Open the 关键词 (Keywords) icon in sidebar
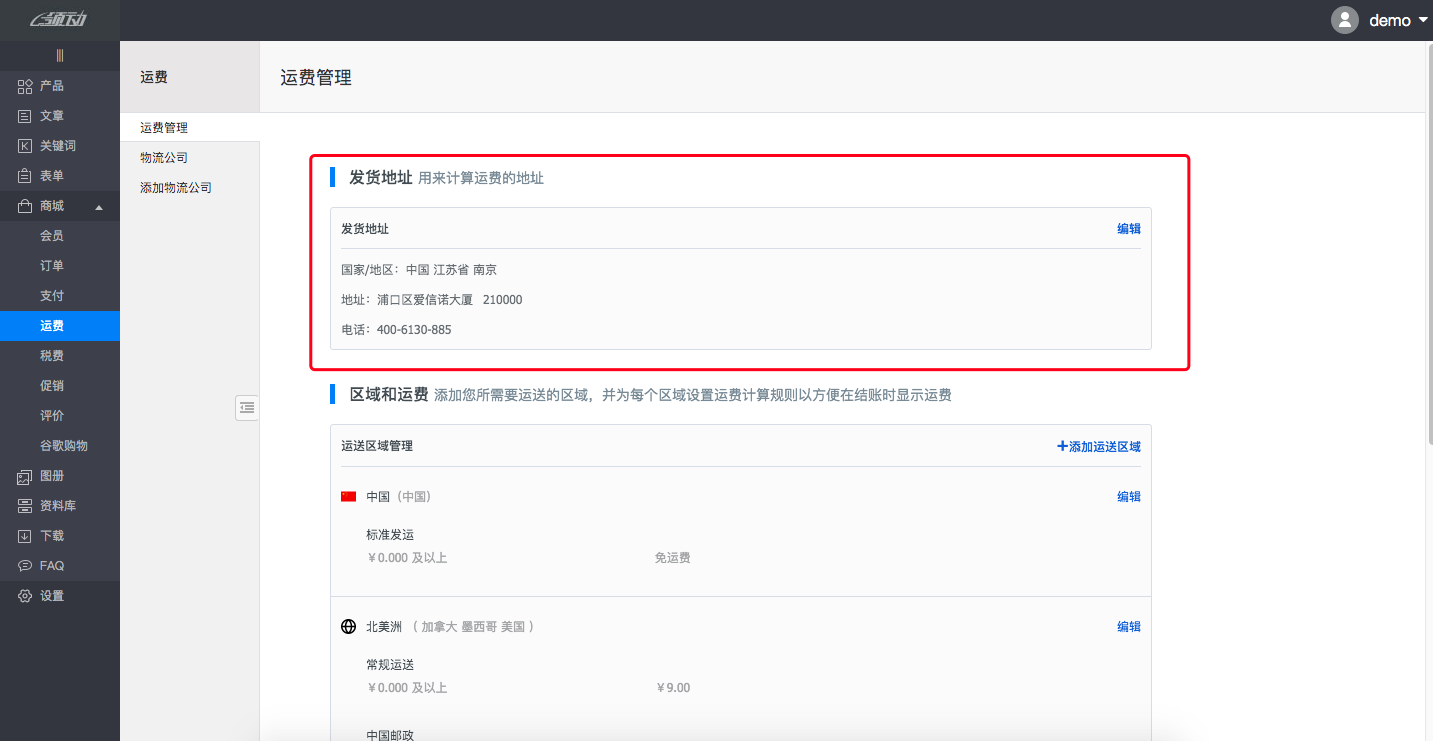The height and width of the screenshot is (741, 1433). [x=25, y=146]
